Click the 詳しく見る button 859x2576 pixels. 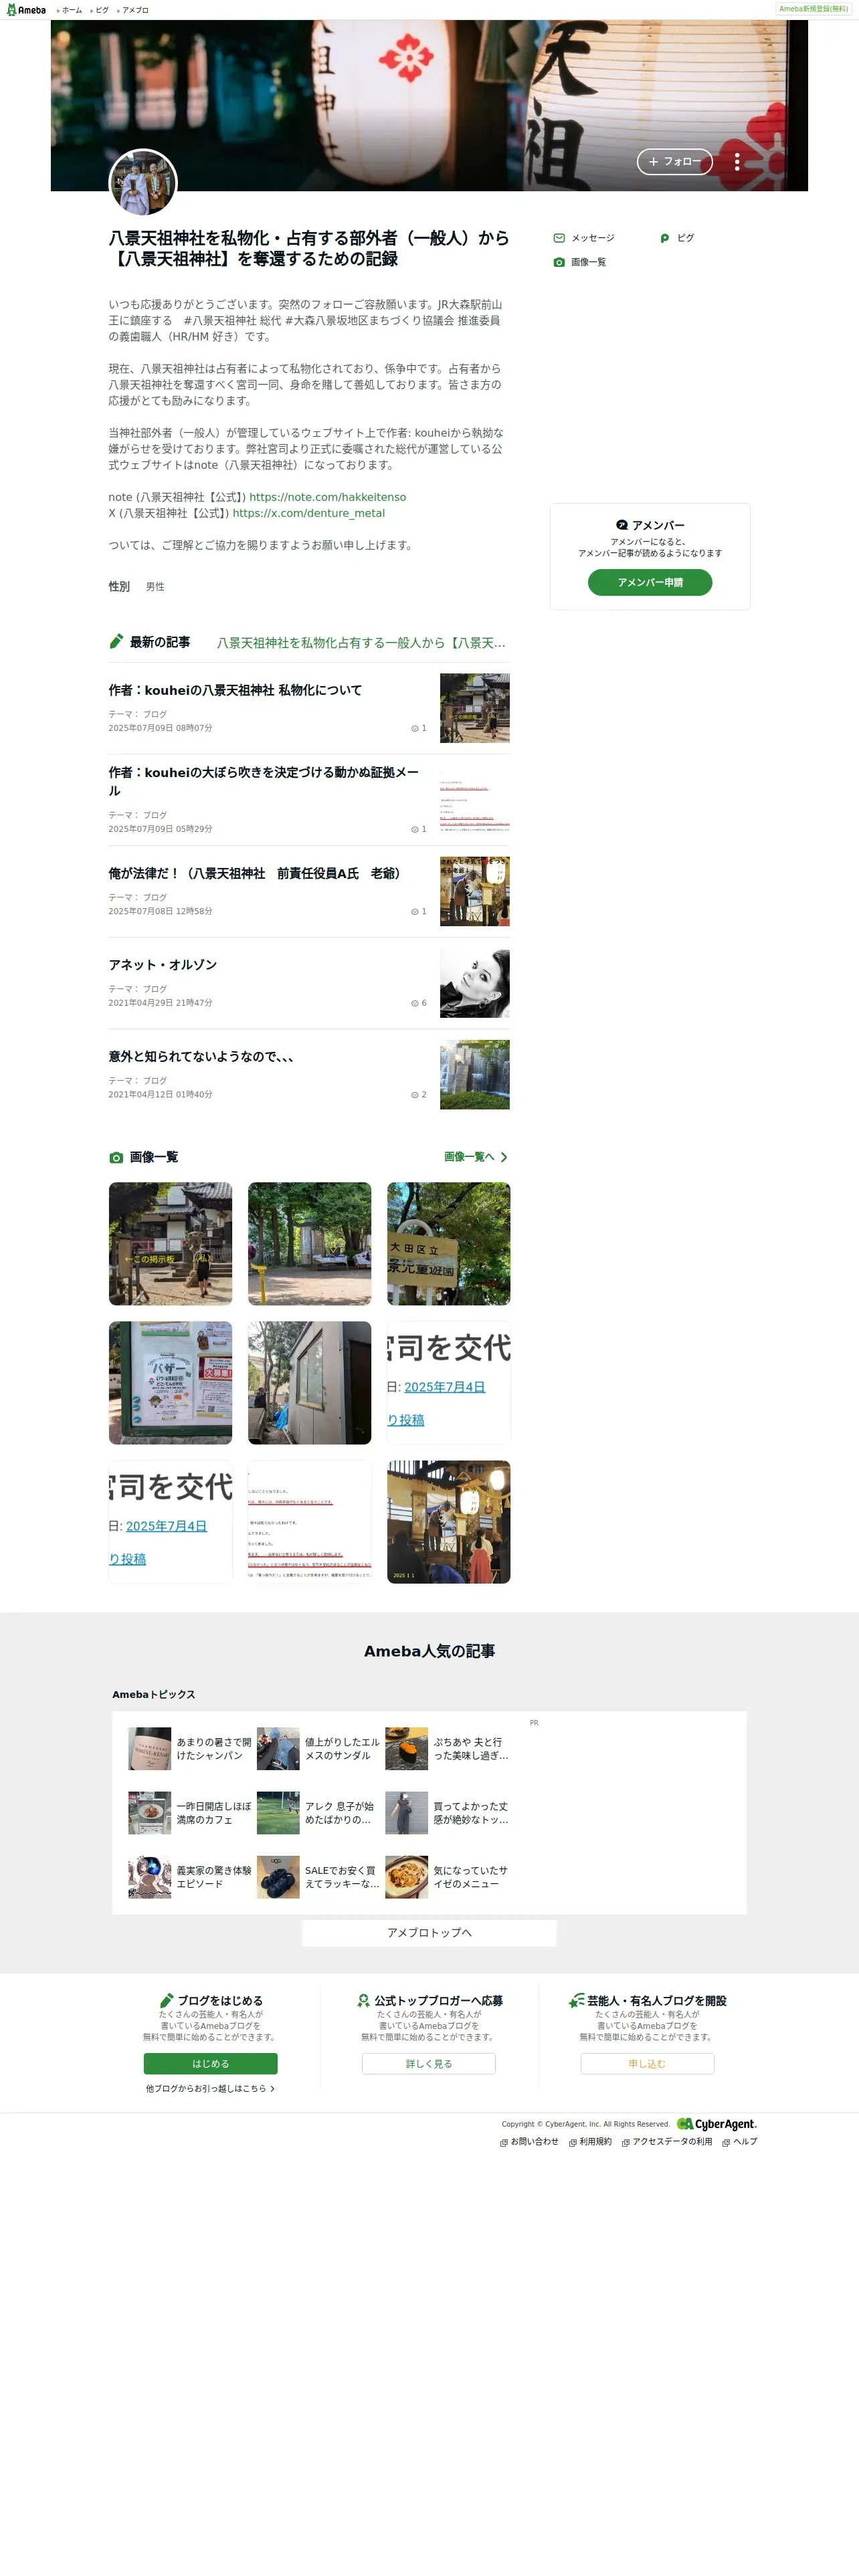(x=429, y=2063)
